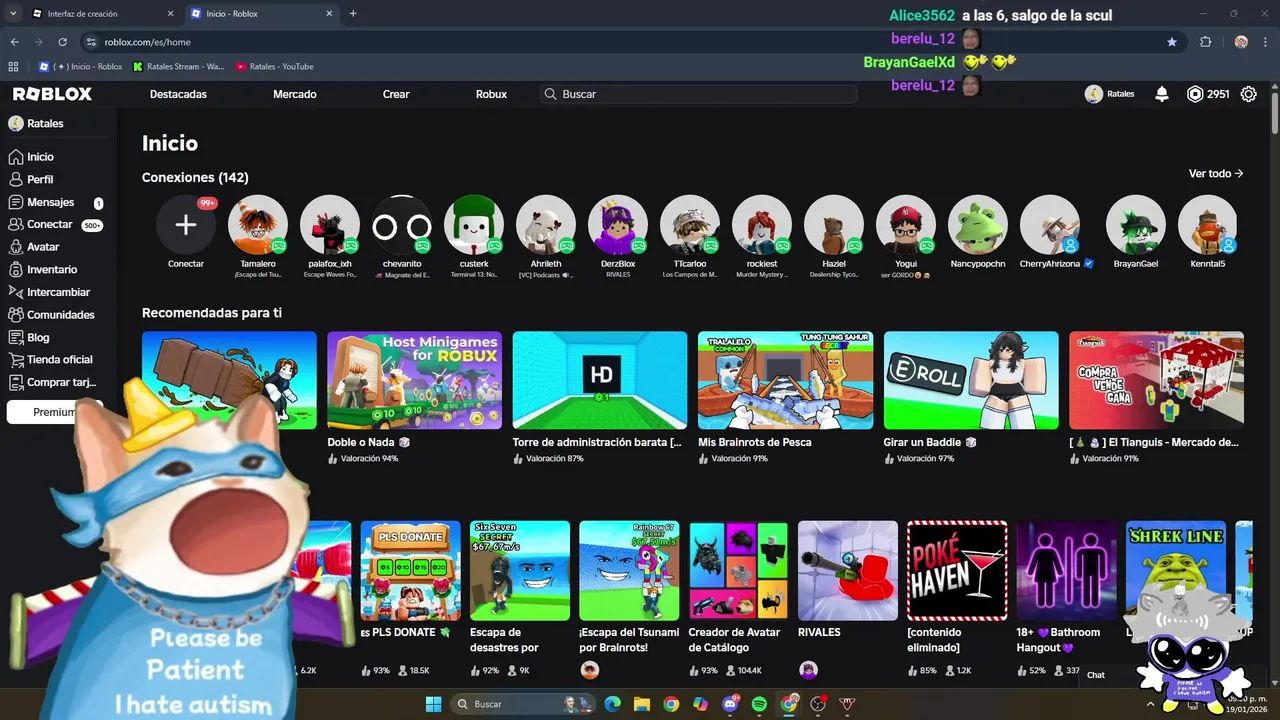1280x720 pixels.
Task: Open the RIVALES game thumbnail
Action: (x=848, y=570)
